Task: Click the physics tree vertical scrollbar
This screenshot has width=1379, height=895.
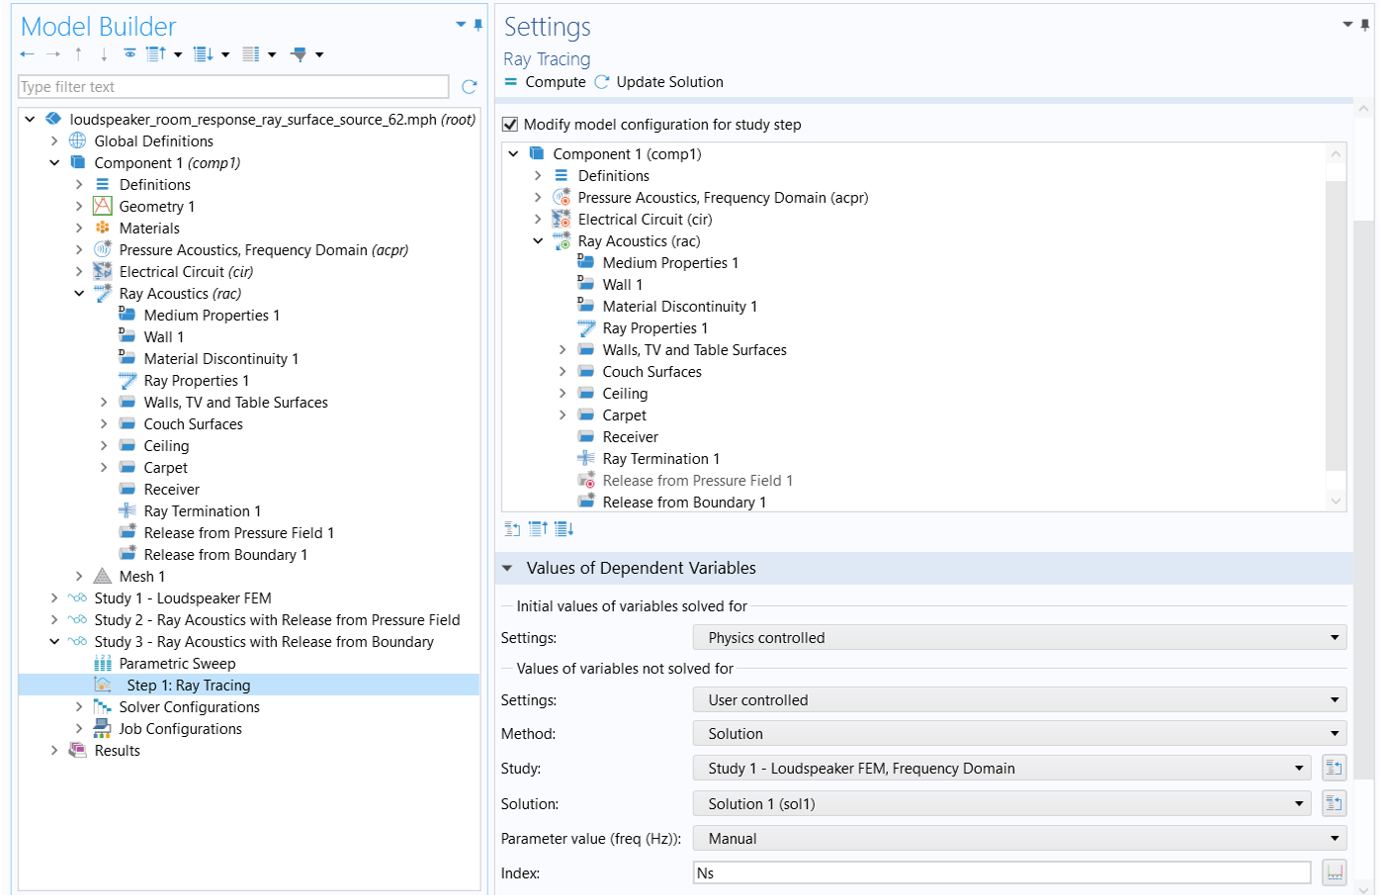Action: (x=1335, y=325)
